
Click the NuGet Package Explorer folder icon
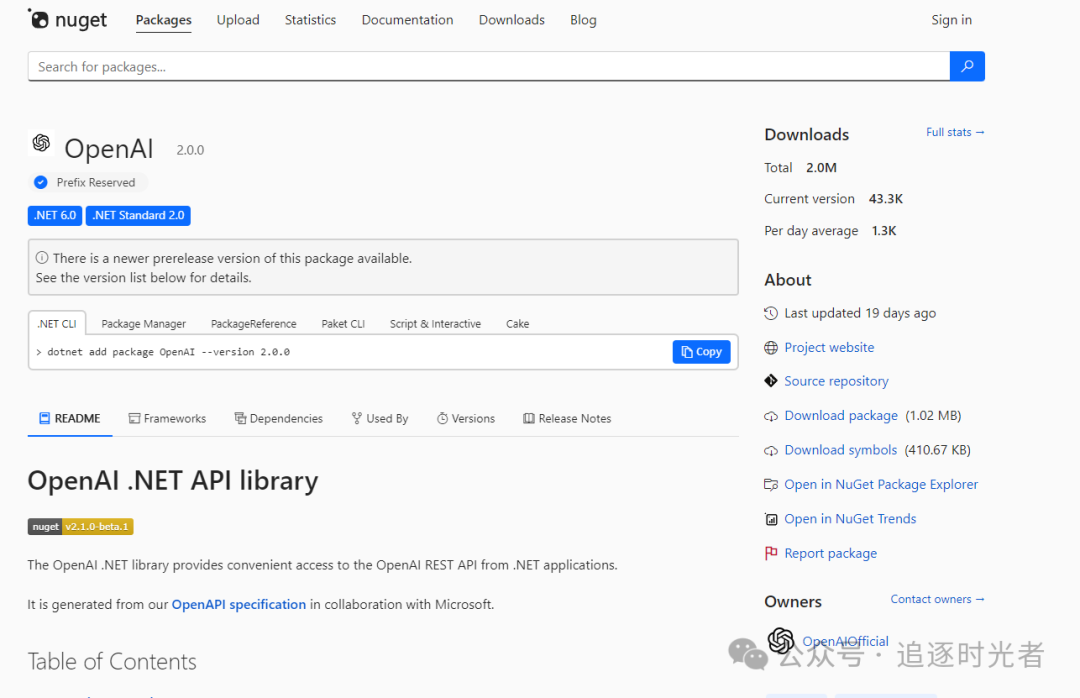pos(771,484)
